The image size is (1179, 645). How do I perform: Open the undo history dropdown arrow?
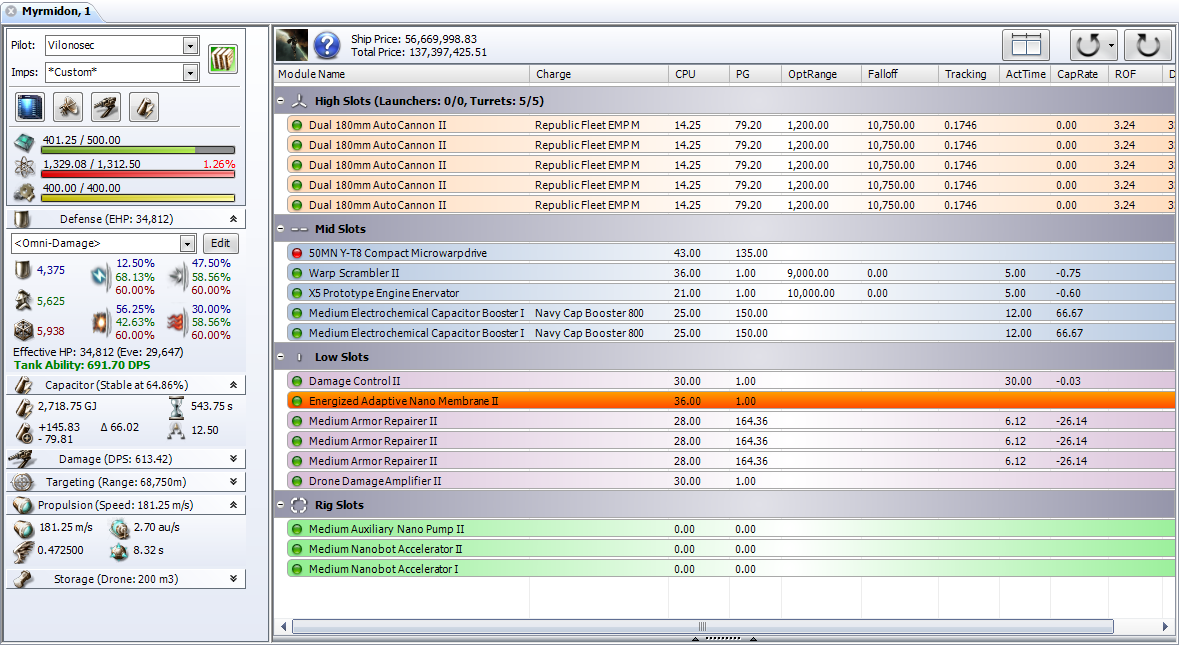[x=1111, y=45]
